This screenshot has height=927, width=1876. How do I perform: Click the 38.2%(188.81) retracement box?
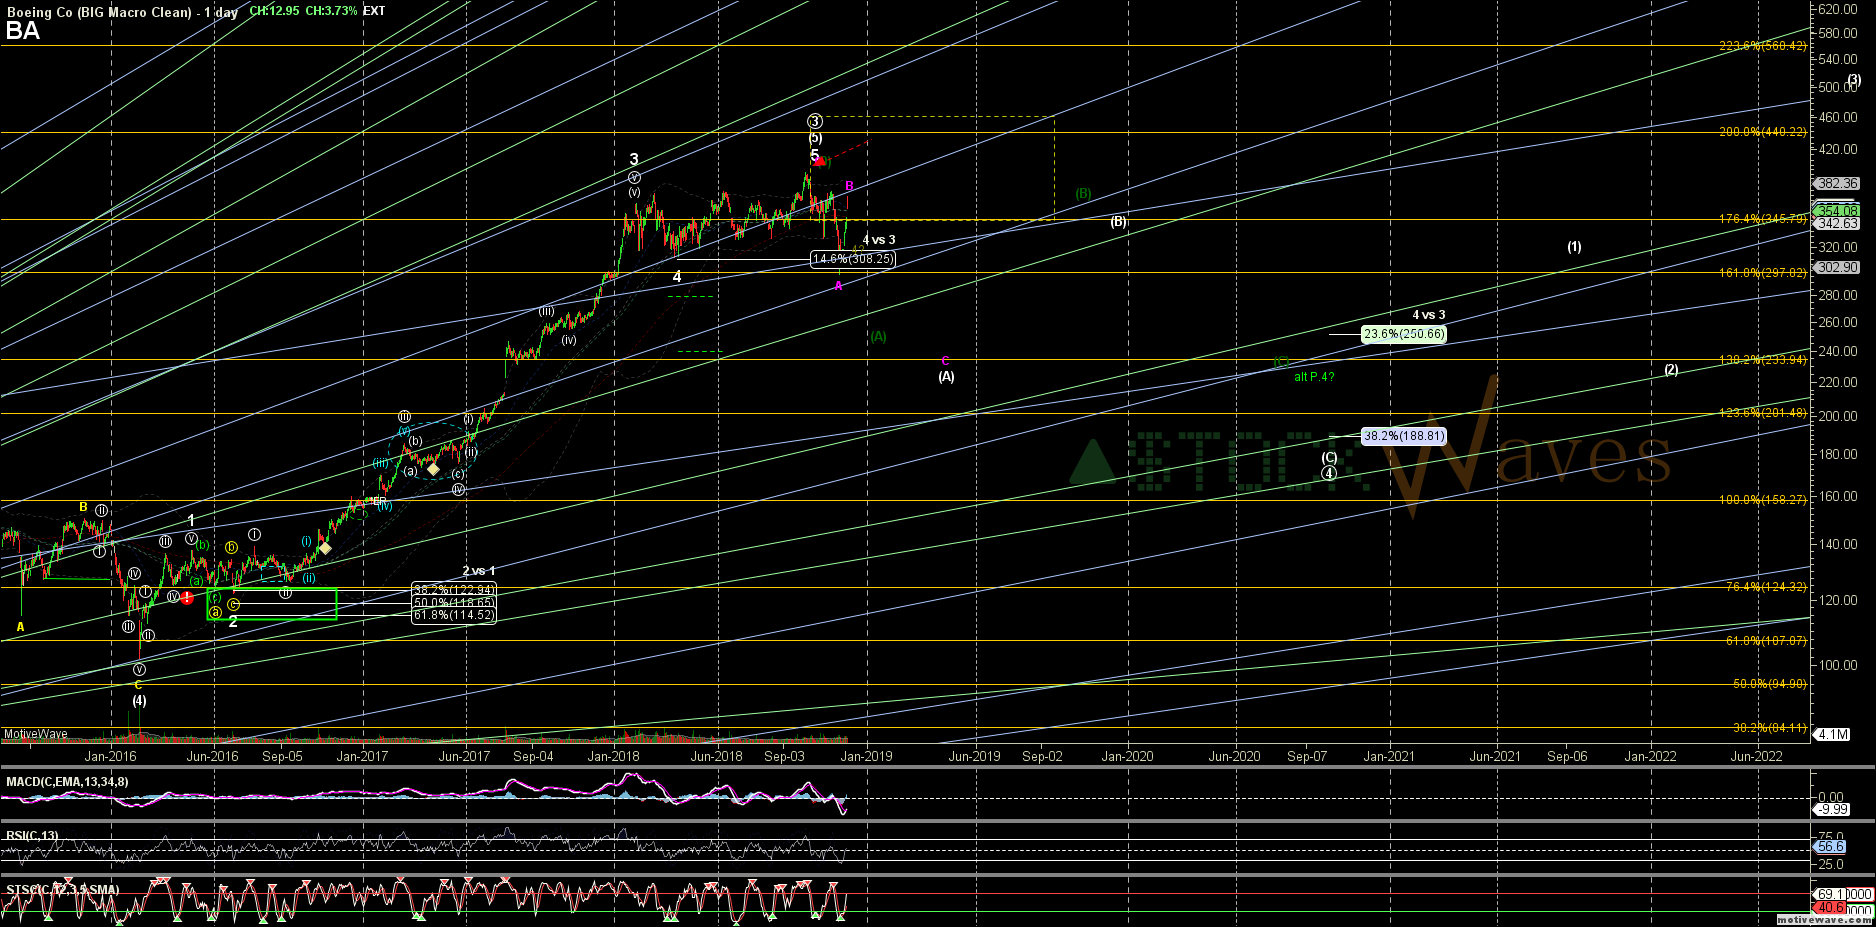[x=1404, y=436]
